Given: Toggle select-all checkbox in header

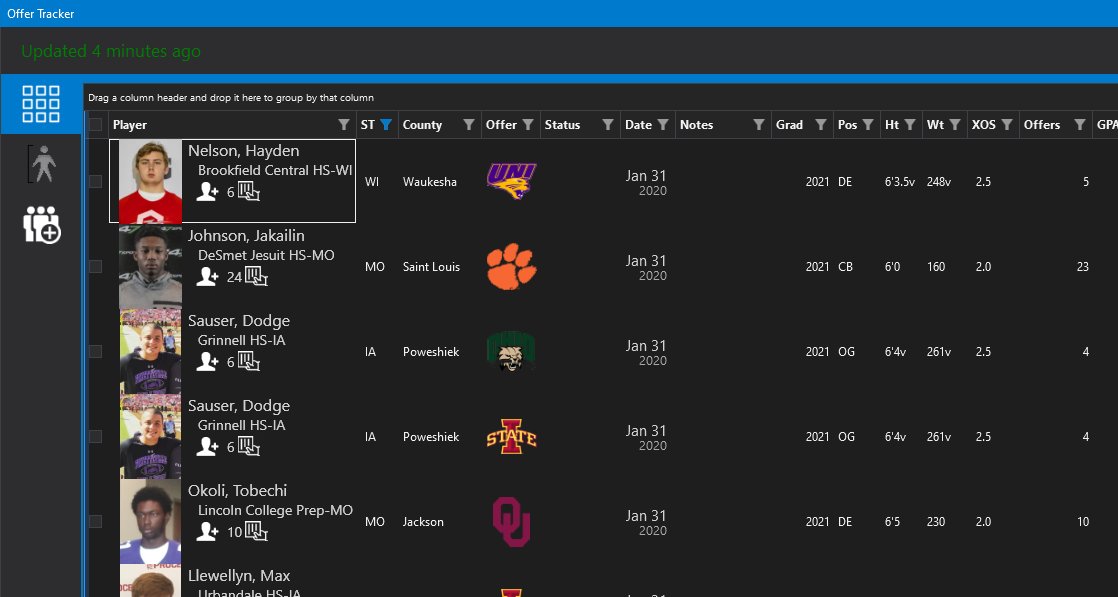Looking at the screenshot, I should point(96,125).
